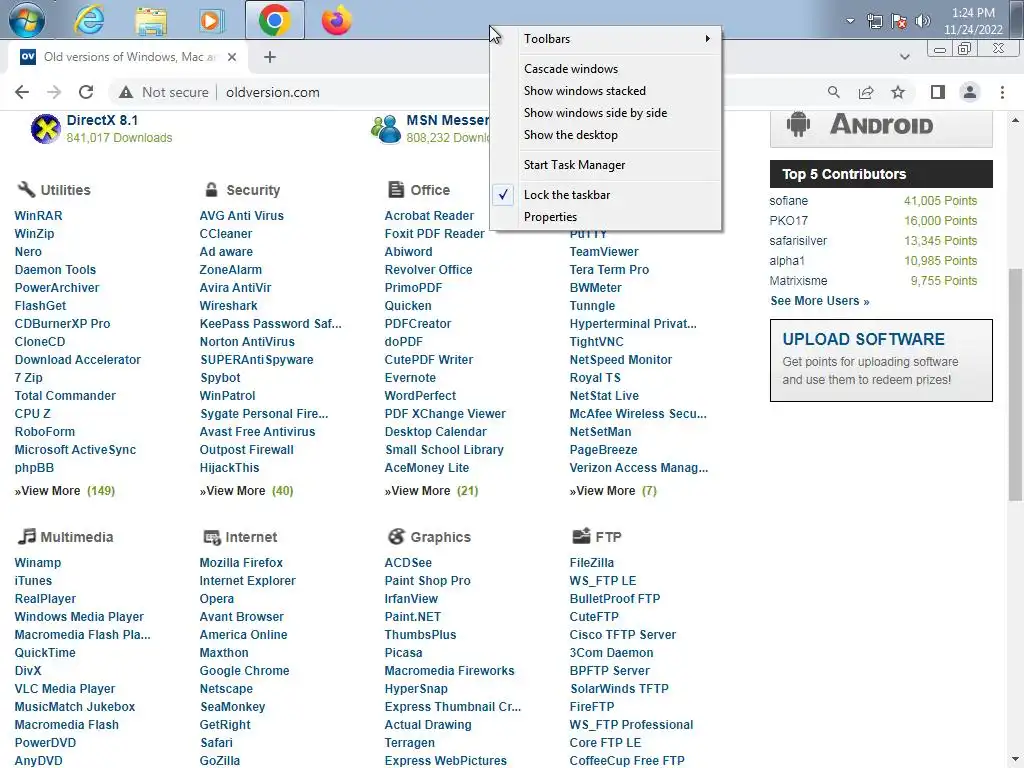Viewport: 1024px width, 768px height.
Task: Select Show windows stacked
Action: [x=606, y=91]
